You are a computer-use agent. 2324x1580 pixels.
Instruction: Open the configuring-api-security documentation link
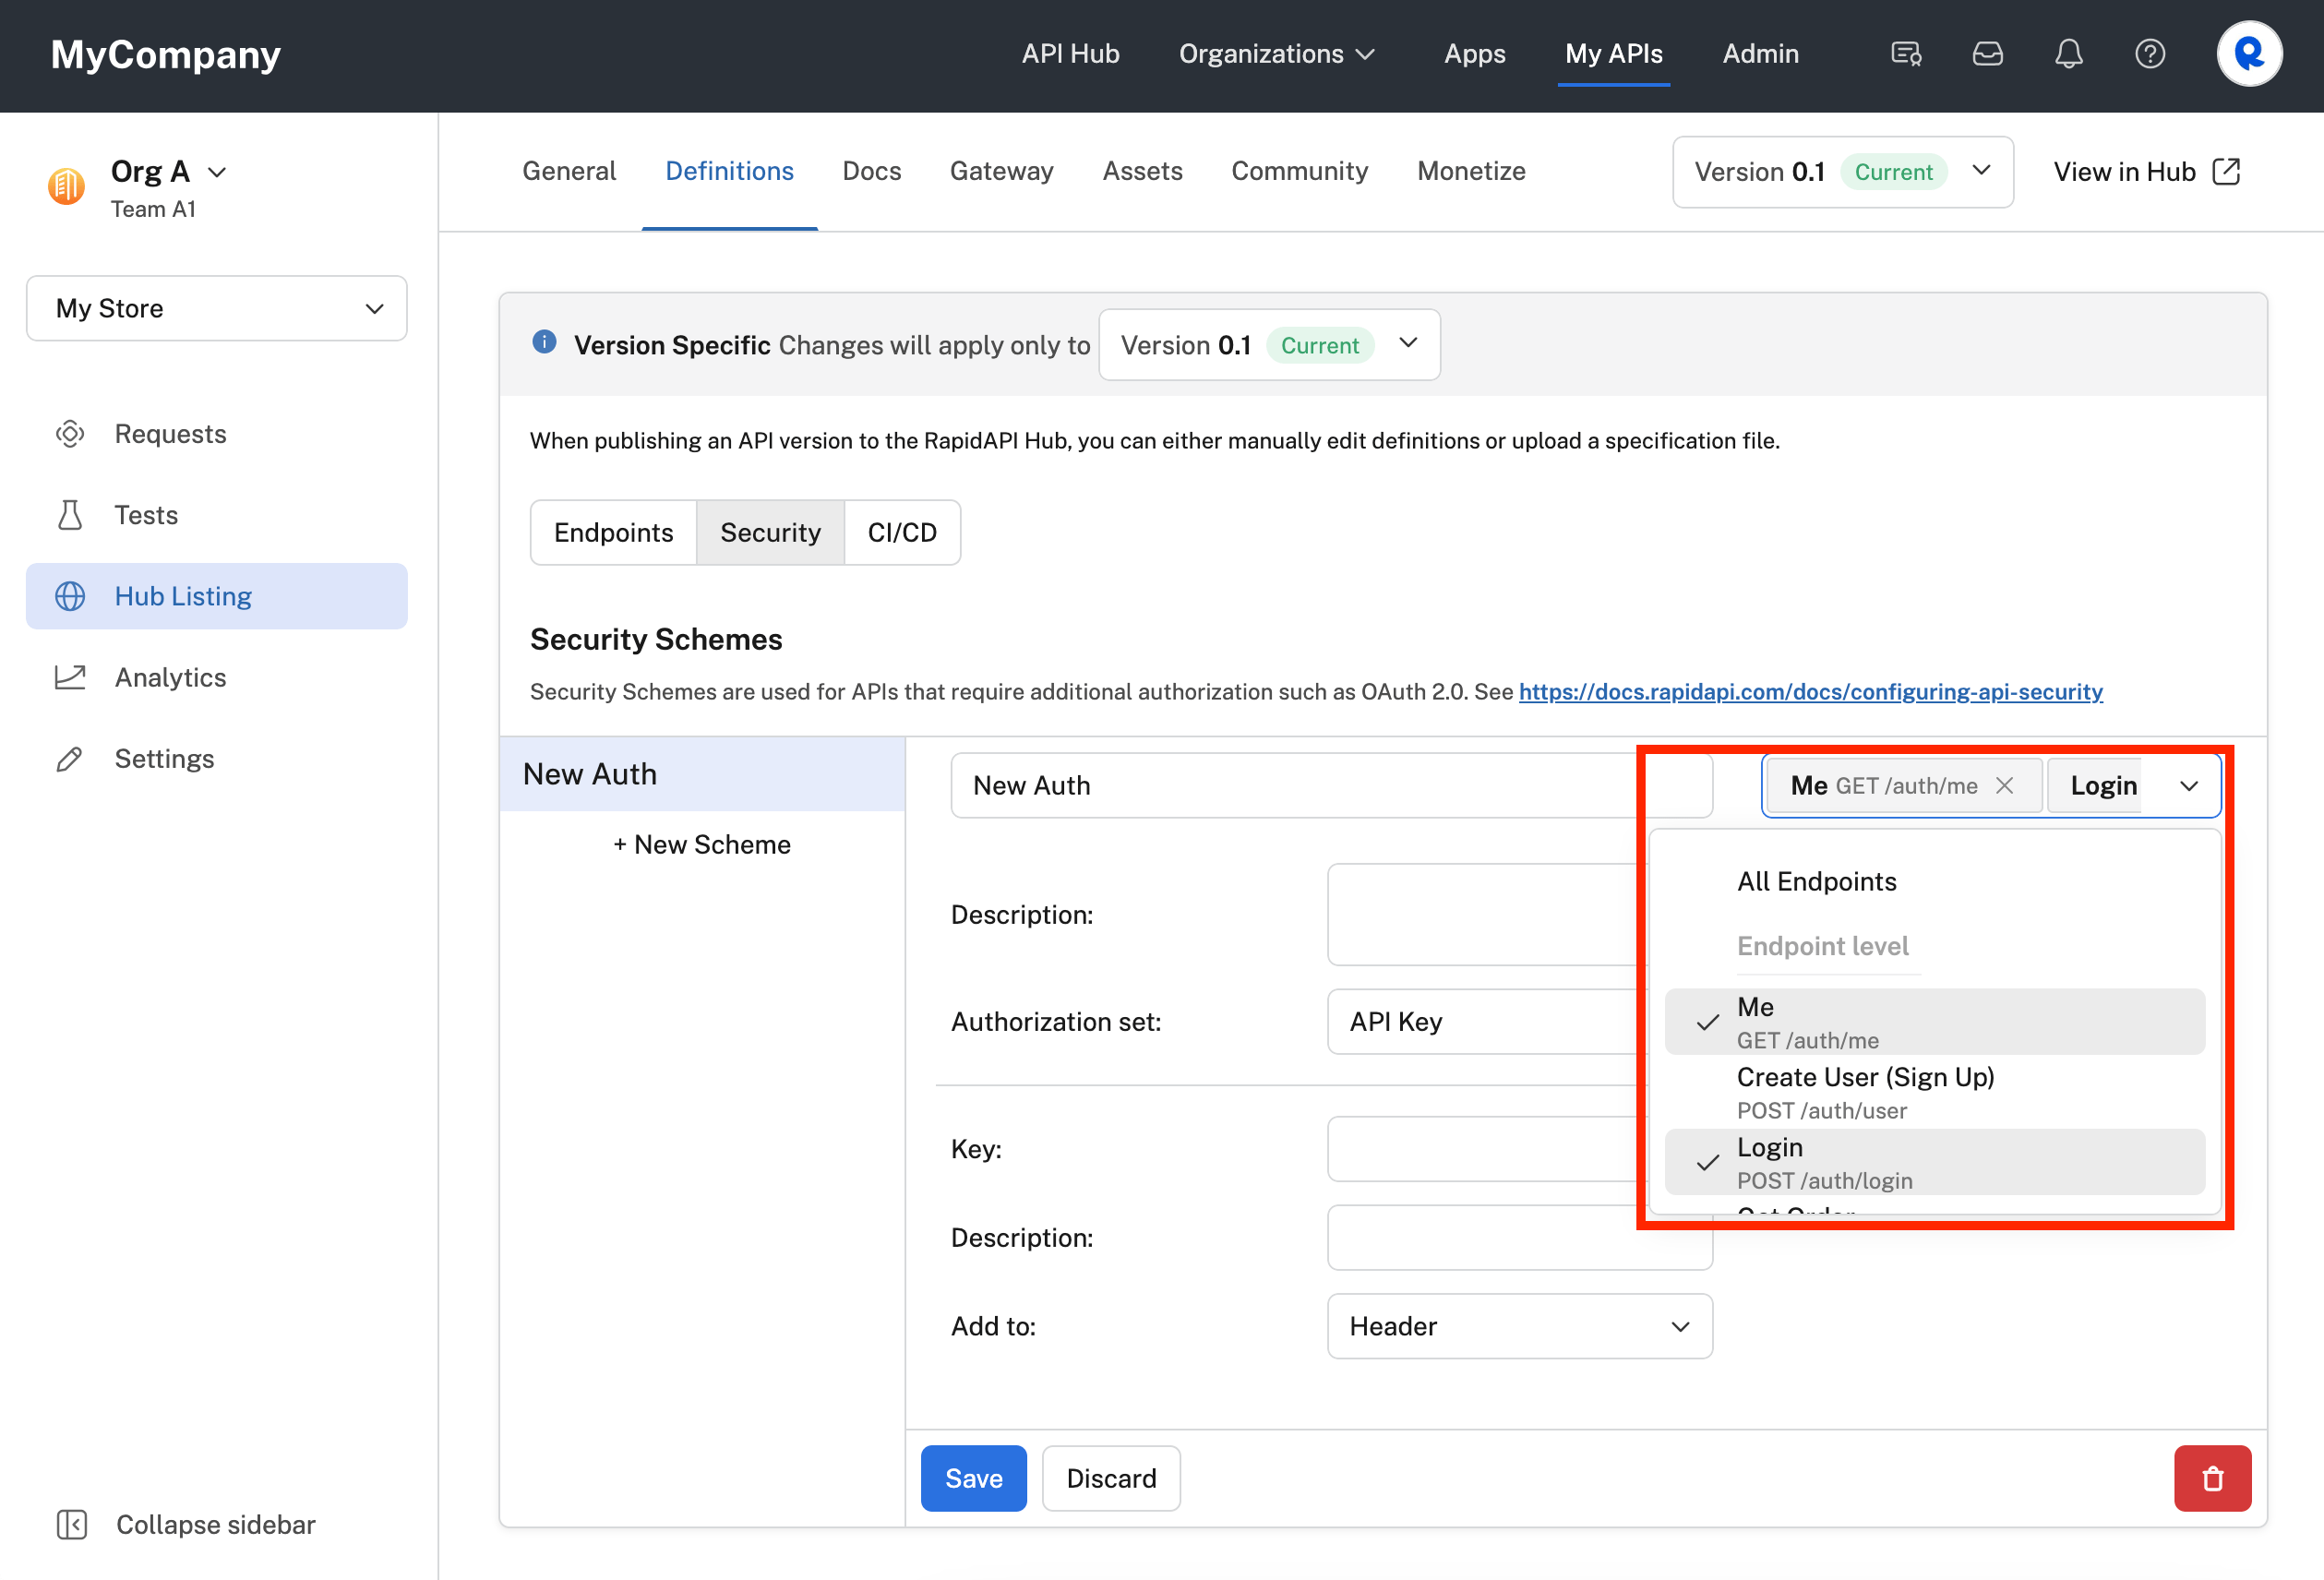1810,691
